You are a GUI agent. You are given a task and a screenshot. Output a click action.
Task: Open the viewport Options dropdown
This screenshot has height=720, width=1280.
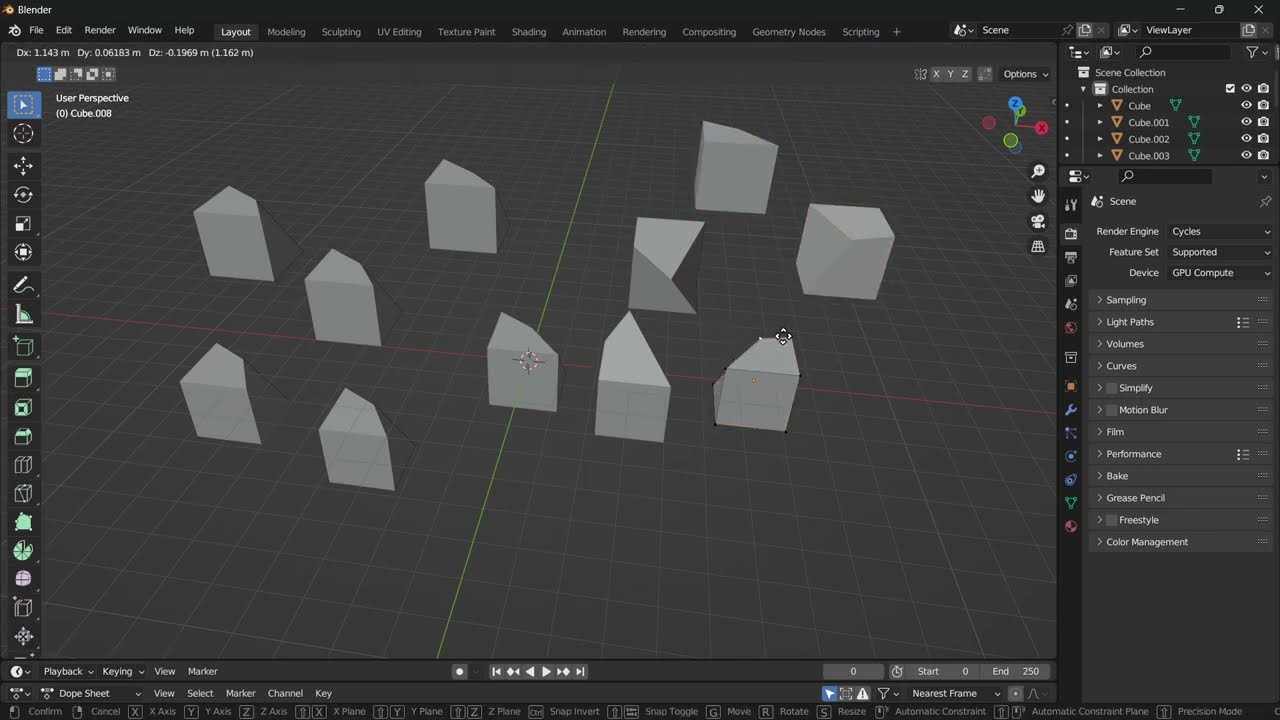[x=1026, y=74]
